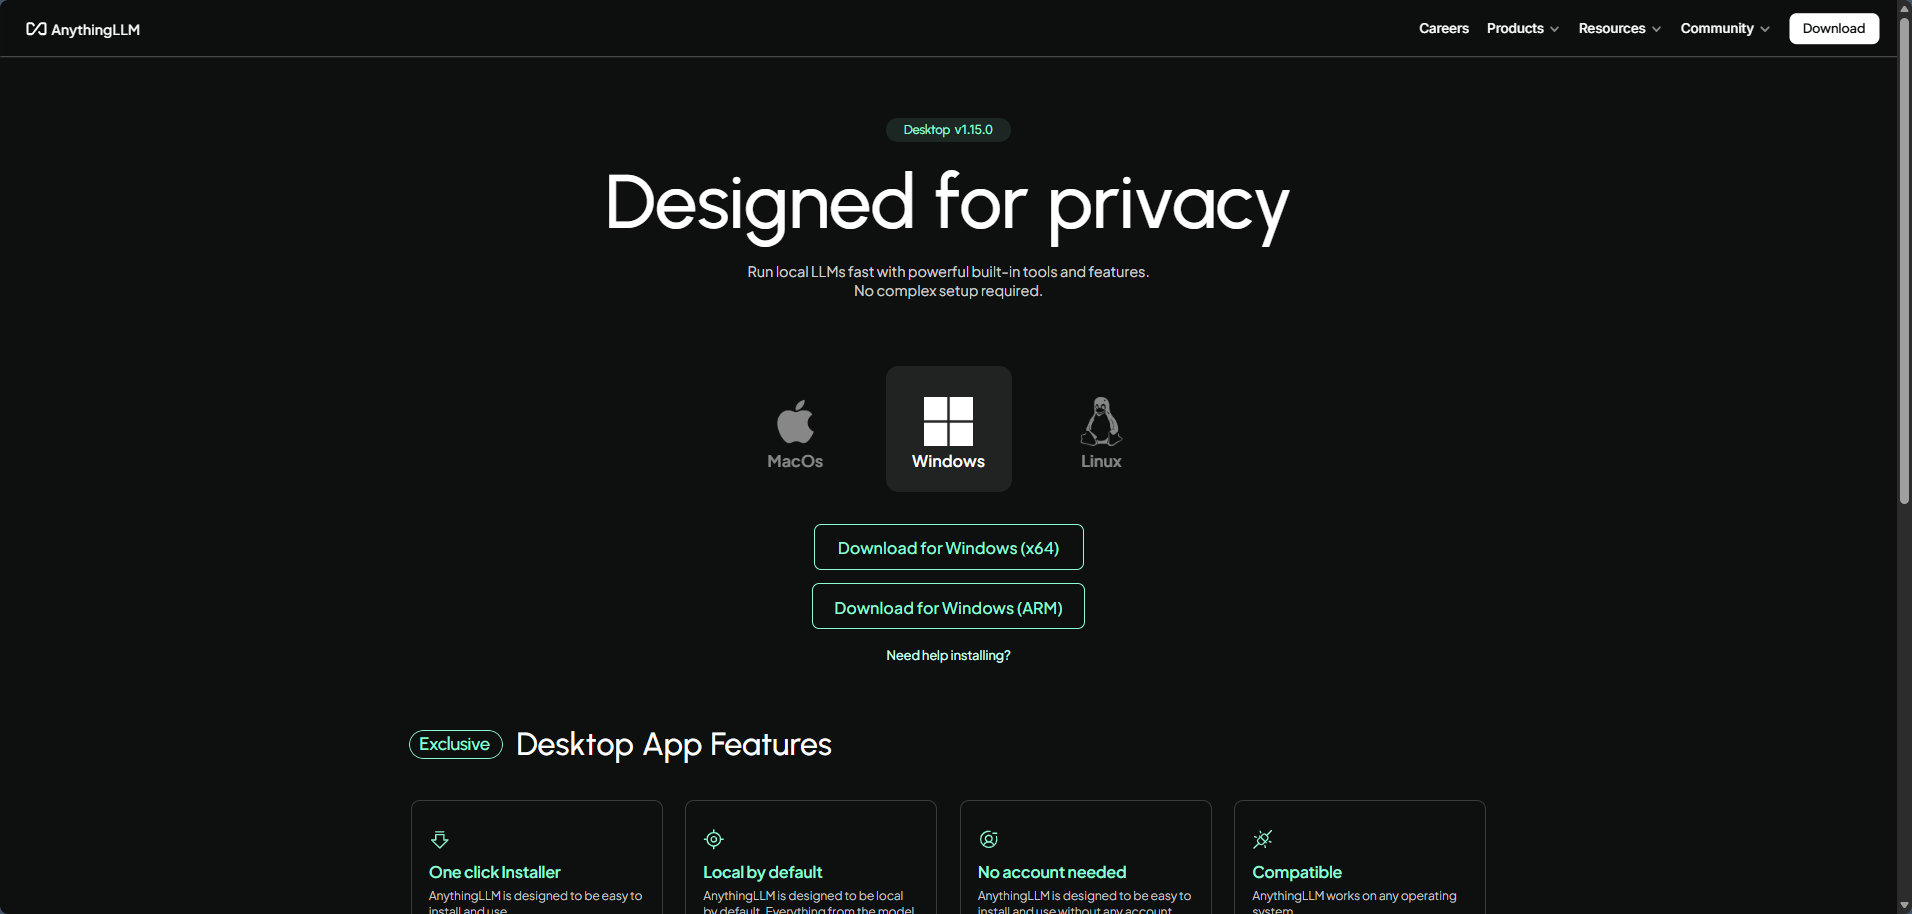Screen dimensions: 1912x914
Task: Download for Windows (x64)
Action: [x=948, y=547]
